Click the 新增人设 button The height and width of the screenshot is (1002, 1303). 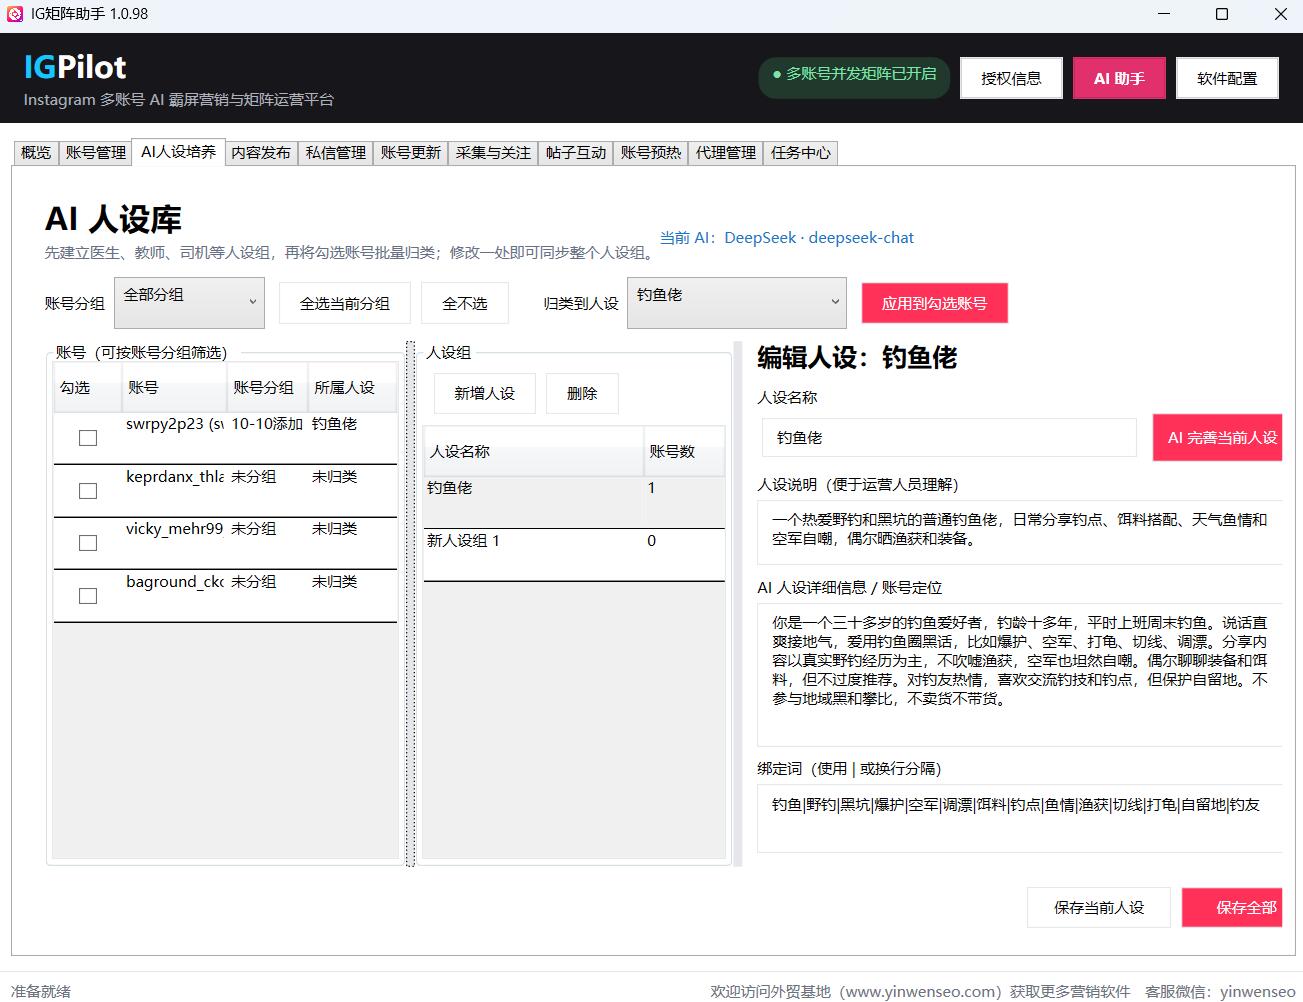coord(485,393)
